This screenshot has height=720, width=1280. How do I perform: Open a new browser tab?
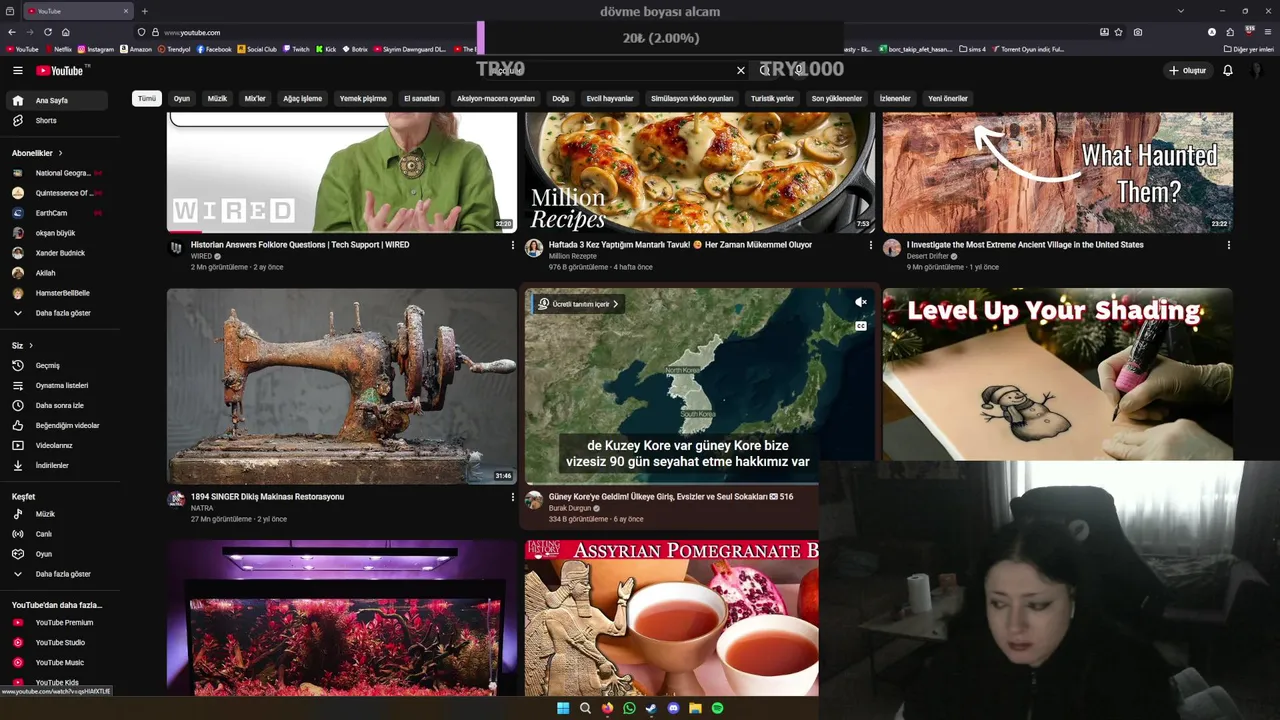[144, 11]
